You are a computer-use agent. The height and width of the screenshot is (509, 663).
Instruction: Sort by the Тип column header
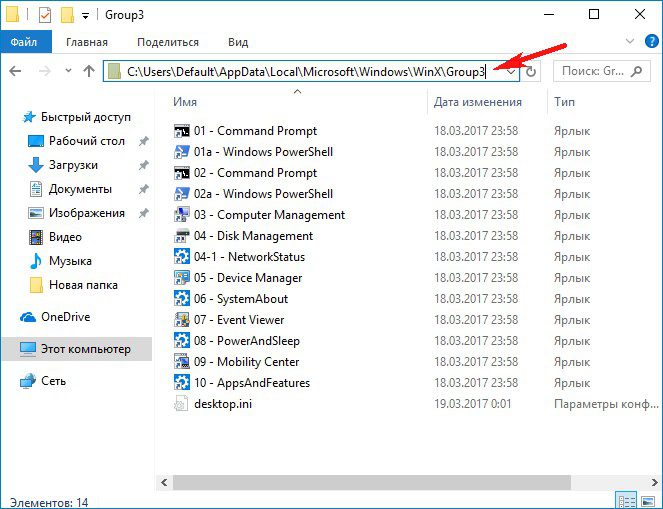(x=564, y=102)
